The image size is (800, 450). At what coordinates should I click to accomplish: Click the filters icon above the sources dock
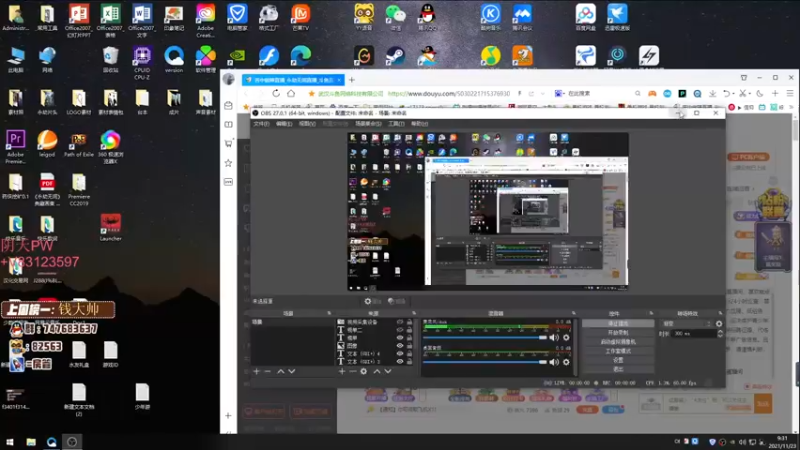396,302
